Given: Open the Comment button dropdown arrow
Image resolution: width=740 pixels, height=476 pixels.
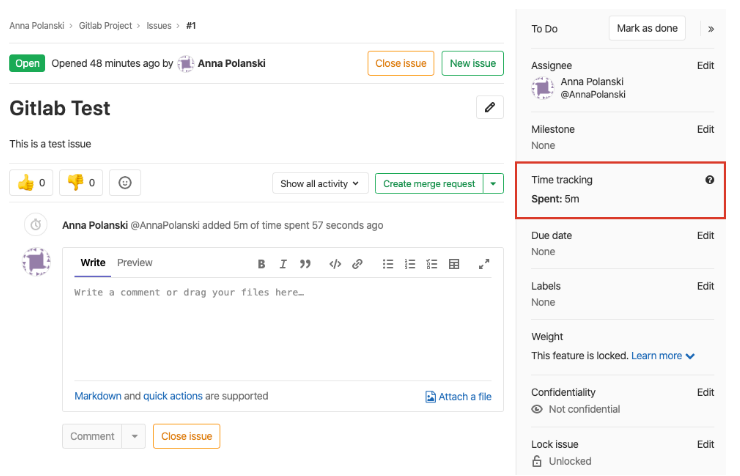Looking at the screenshot, I should 135,436.
